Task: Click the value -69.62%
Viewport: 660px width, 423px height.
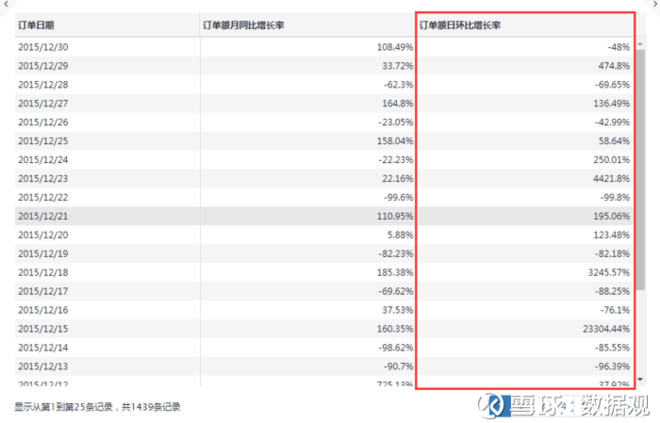Action: pos(396,291)
